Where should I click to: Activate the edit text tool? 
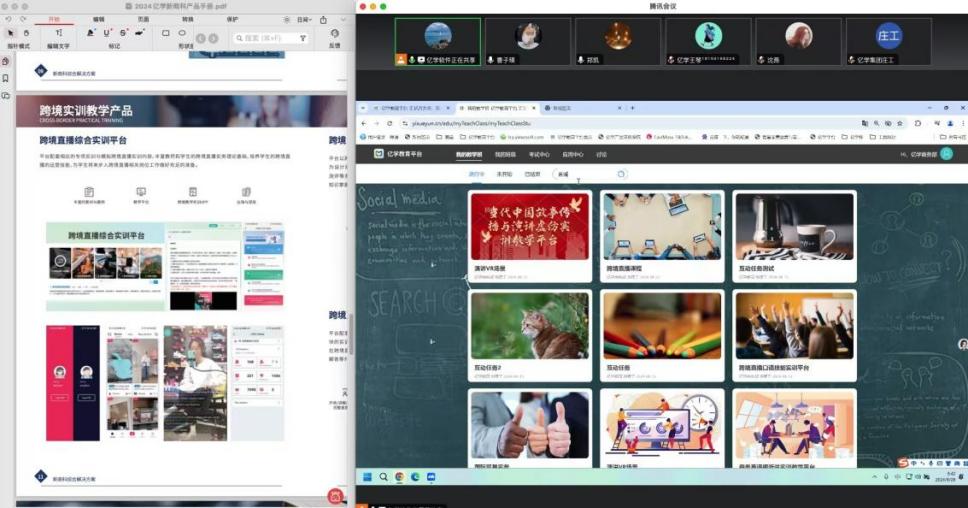pos(59,33)
